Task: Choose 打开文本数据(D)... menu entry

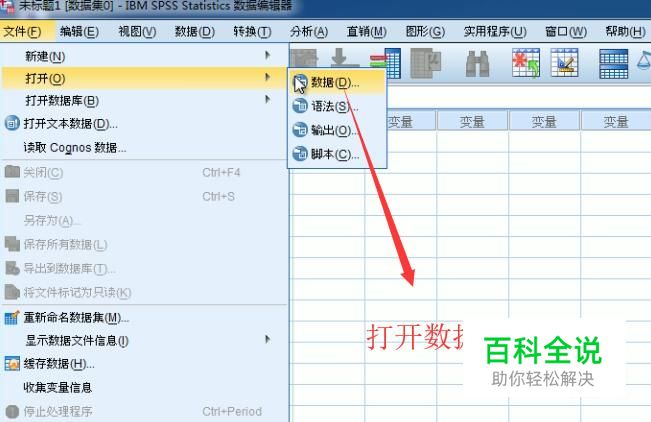Action: click(x=143, y=123)
